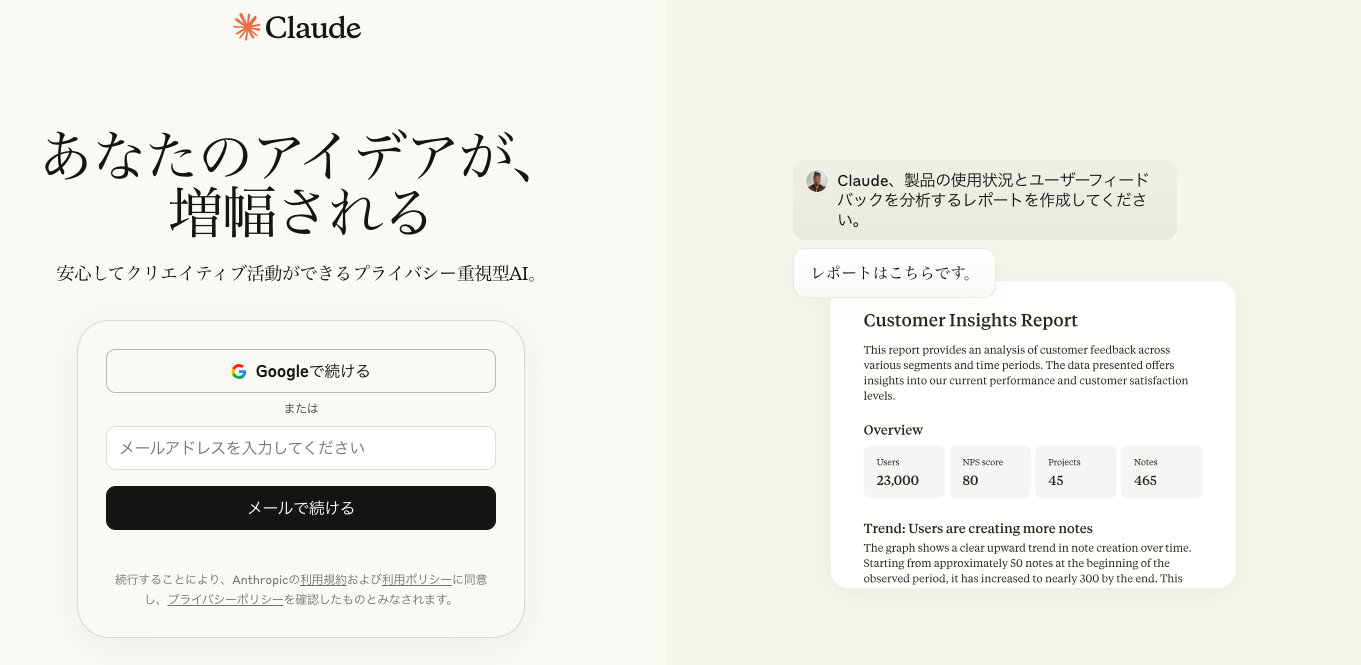The image size is (1361, 665).
Task: Continue with Google button
Action: pyautogui.click(x=301, y=371)
